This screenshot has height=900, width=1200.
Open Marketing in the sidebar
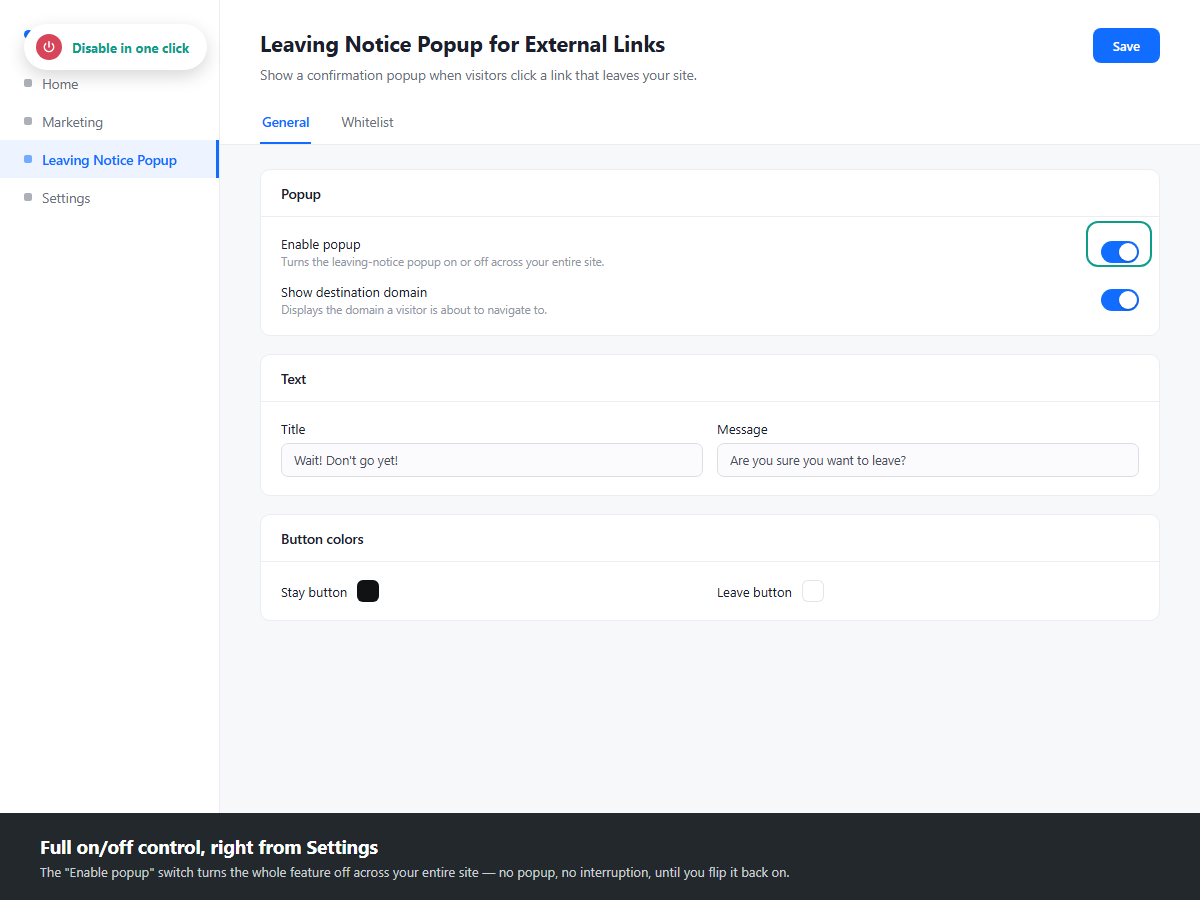pyautogui.click(x=110, y=122)
